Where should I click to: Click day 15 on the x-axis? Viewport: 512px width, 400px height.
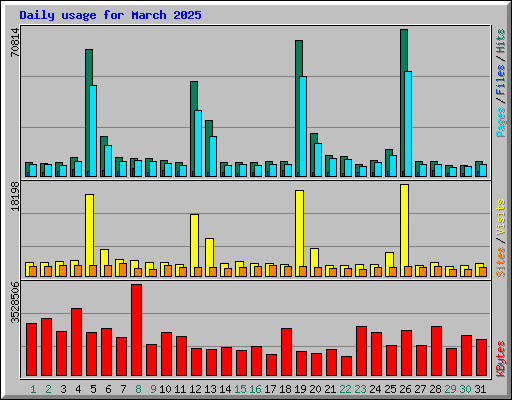pos(240,389)
